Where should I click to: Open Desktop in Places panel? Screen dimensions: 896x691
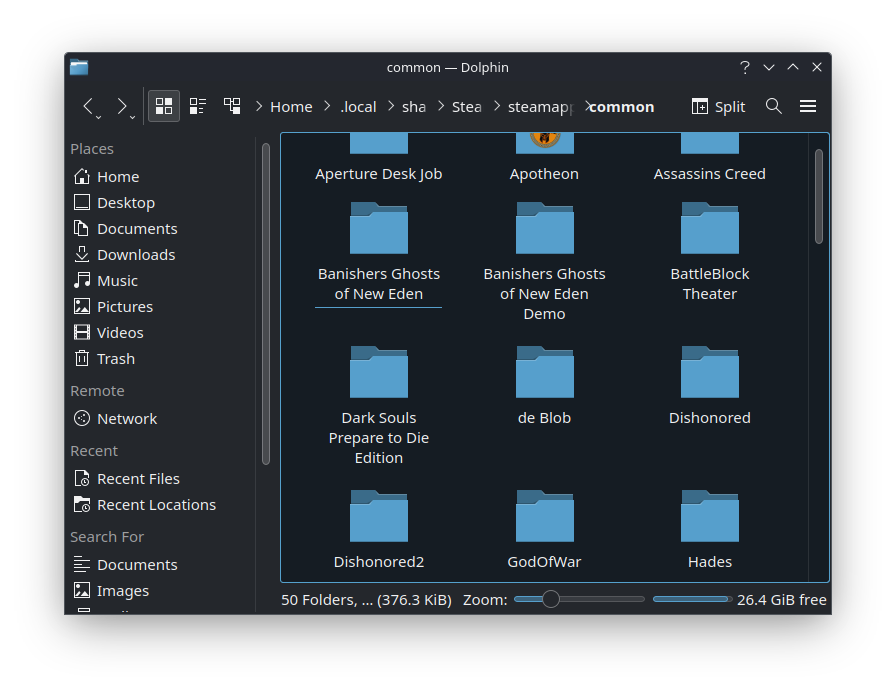[x=161, y=203]
